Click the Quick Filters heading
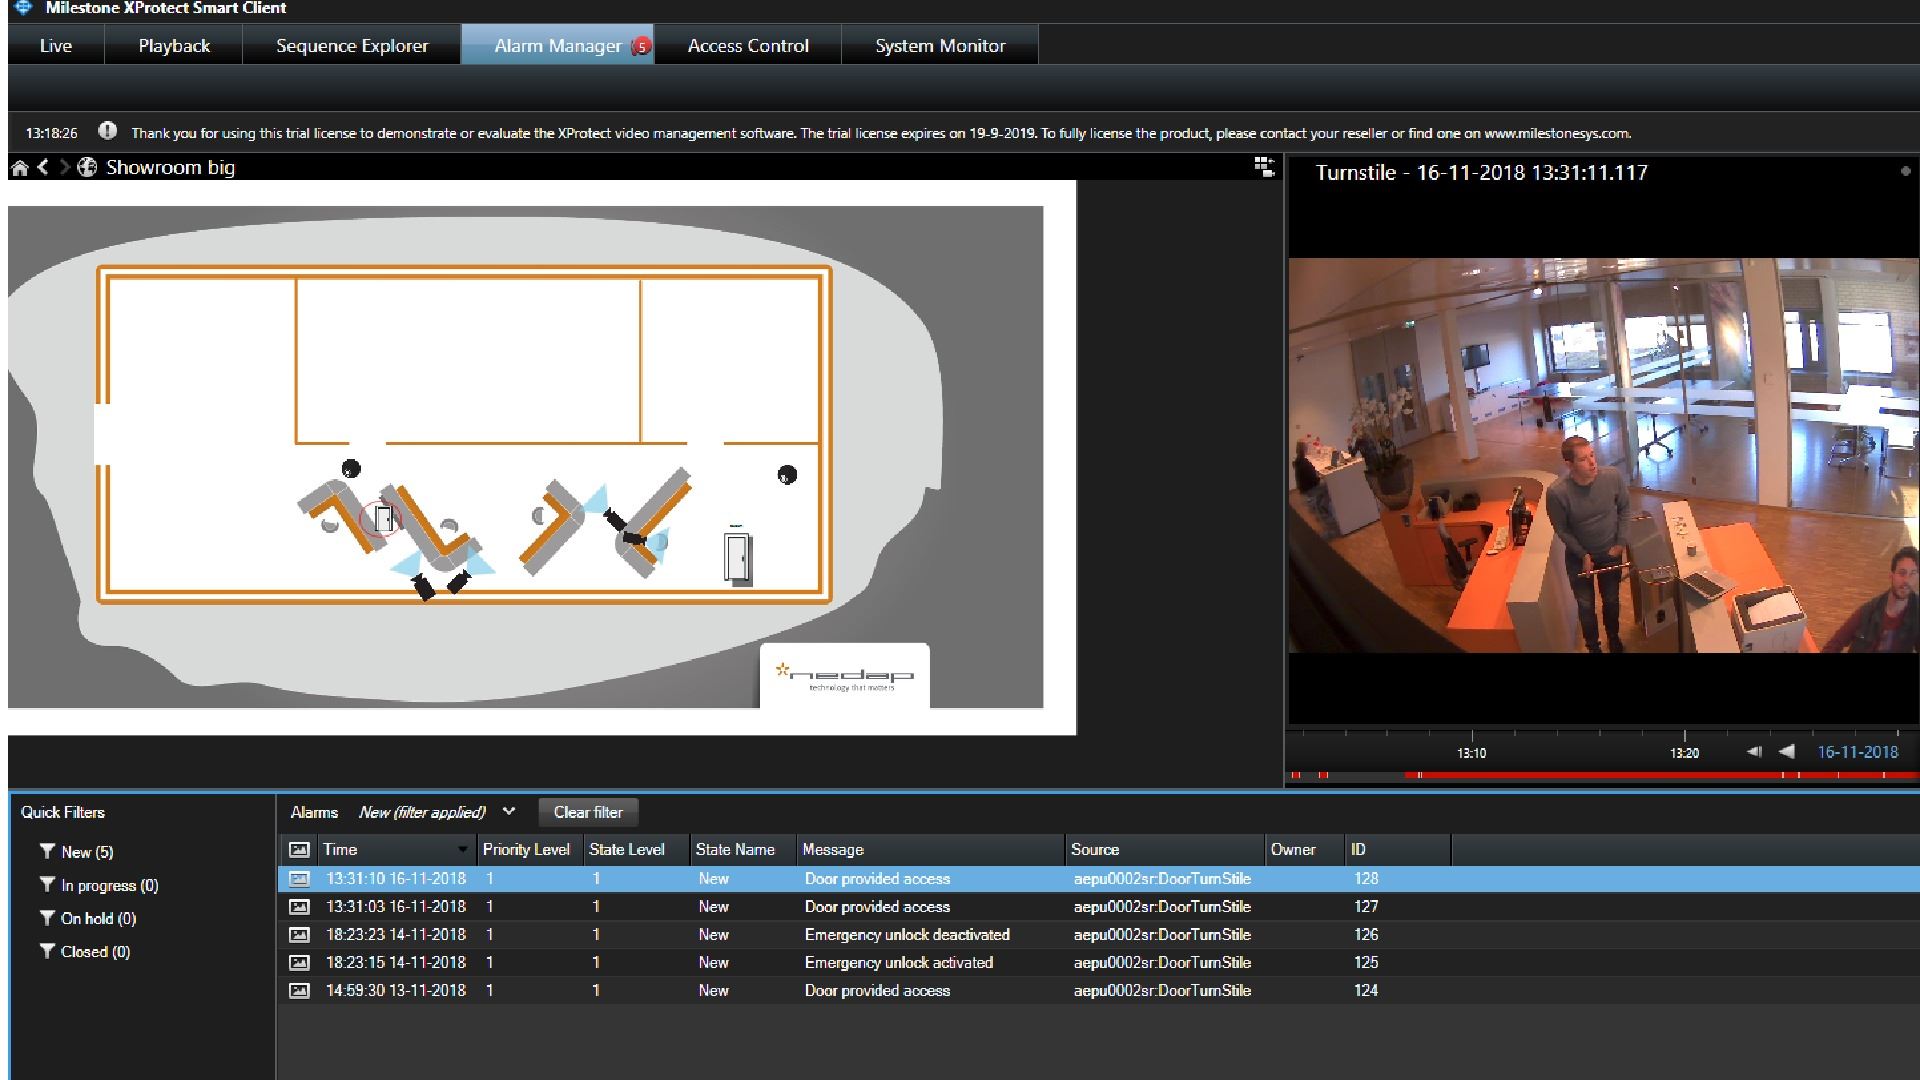1920x1080 pixels. pos(63,812)
